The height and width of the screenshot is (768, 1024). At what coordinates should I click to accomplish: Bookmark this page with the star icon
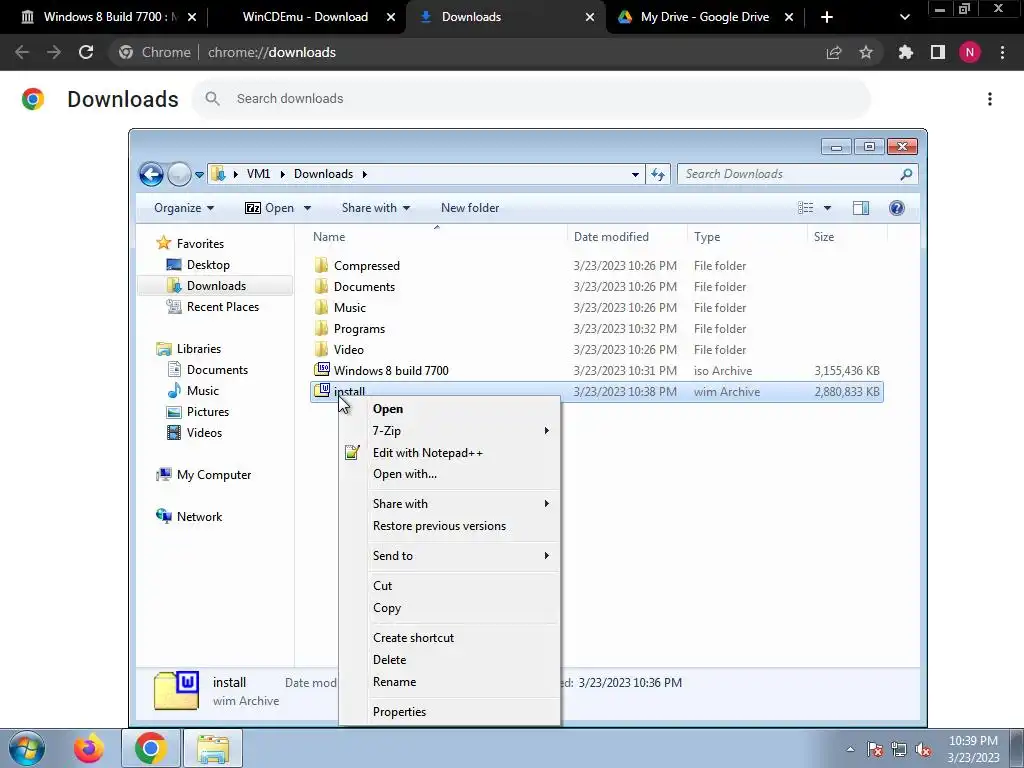pyautogui.click(x=866, y=52)
